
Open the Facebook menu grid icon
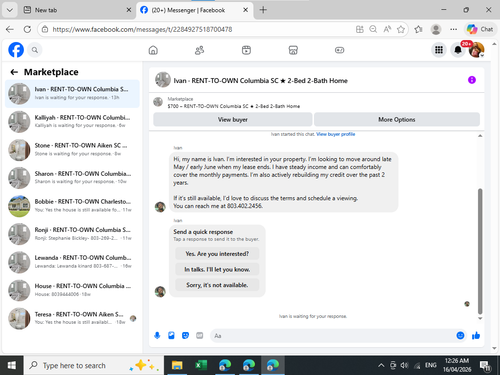pos(439,50)
